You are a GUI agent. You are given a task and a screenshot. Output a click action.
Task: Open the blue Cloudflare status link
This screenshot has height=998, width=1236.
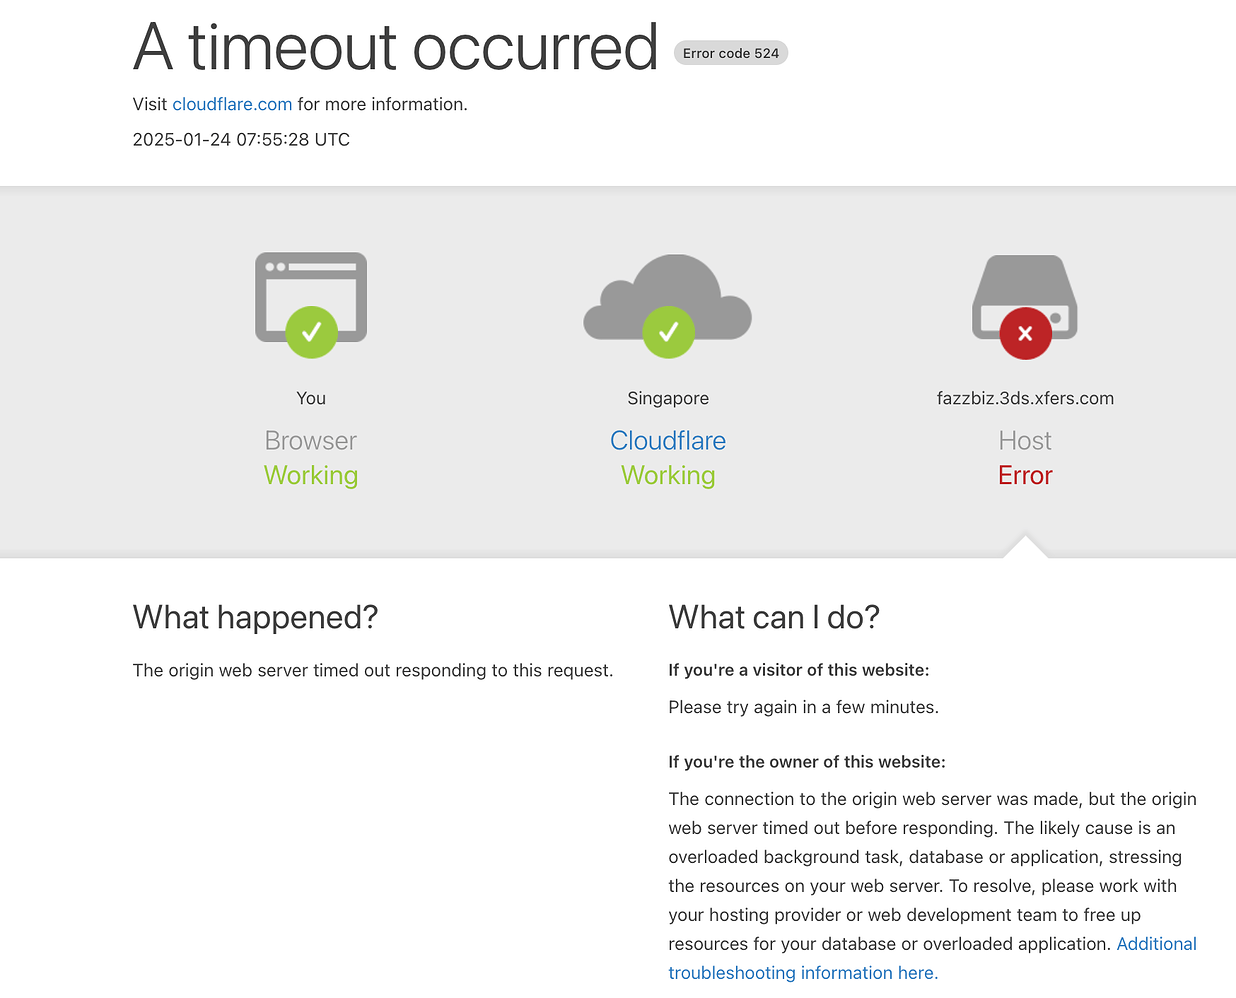(x=668, y=441)
